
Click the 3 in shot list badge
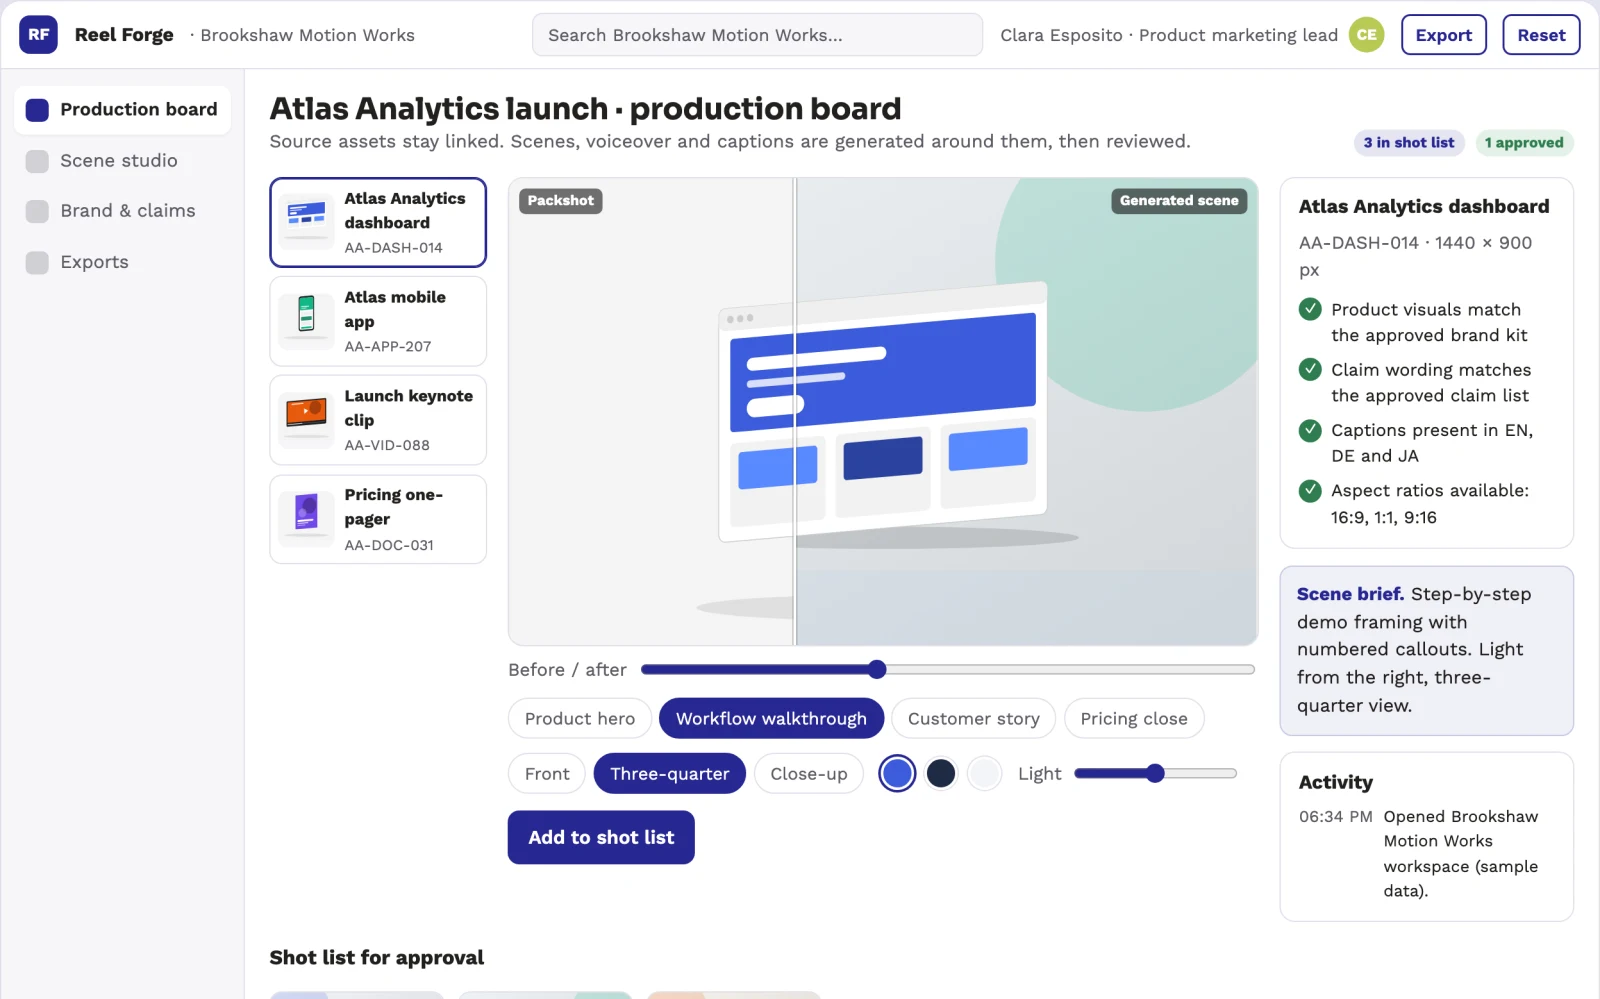tap(1409, 143)
